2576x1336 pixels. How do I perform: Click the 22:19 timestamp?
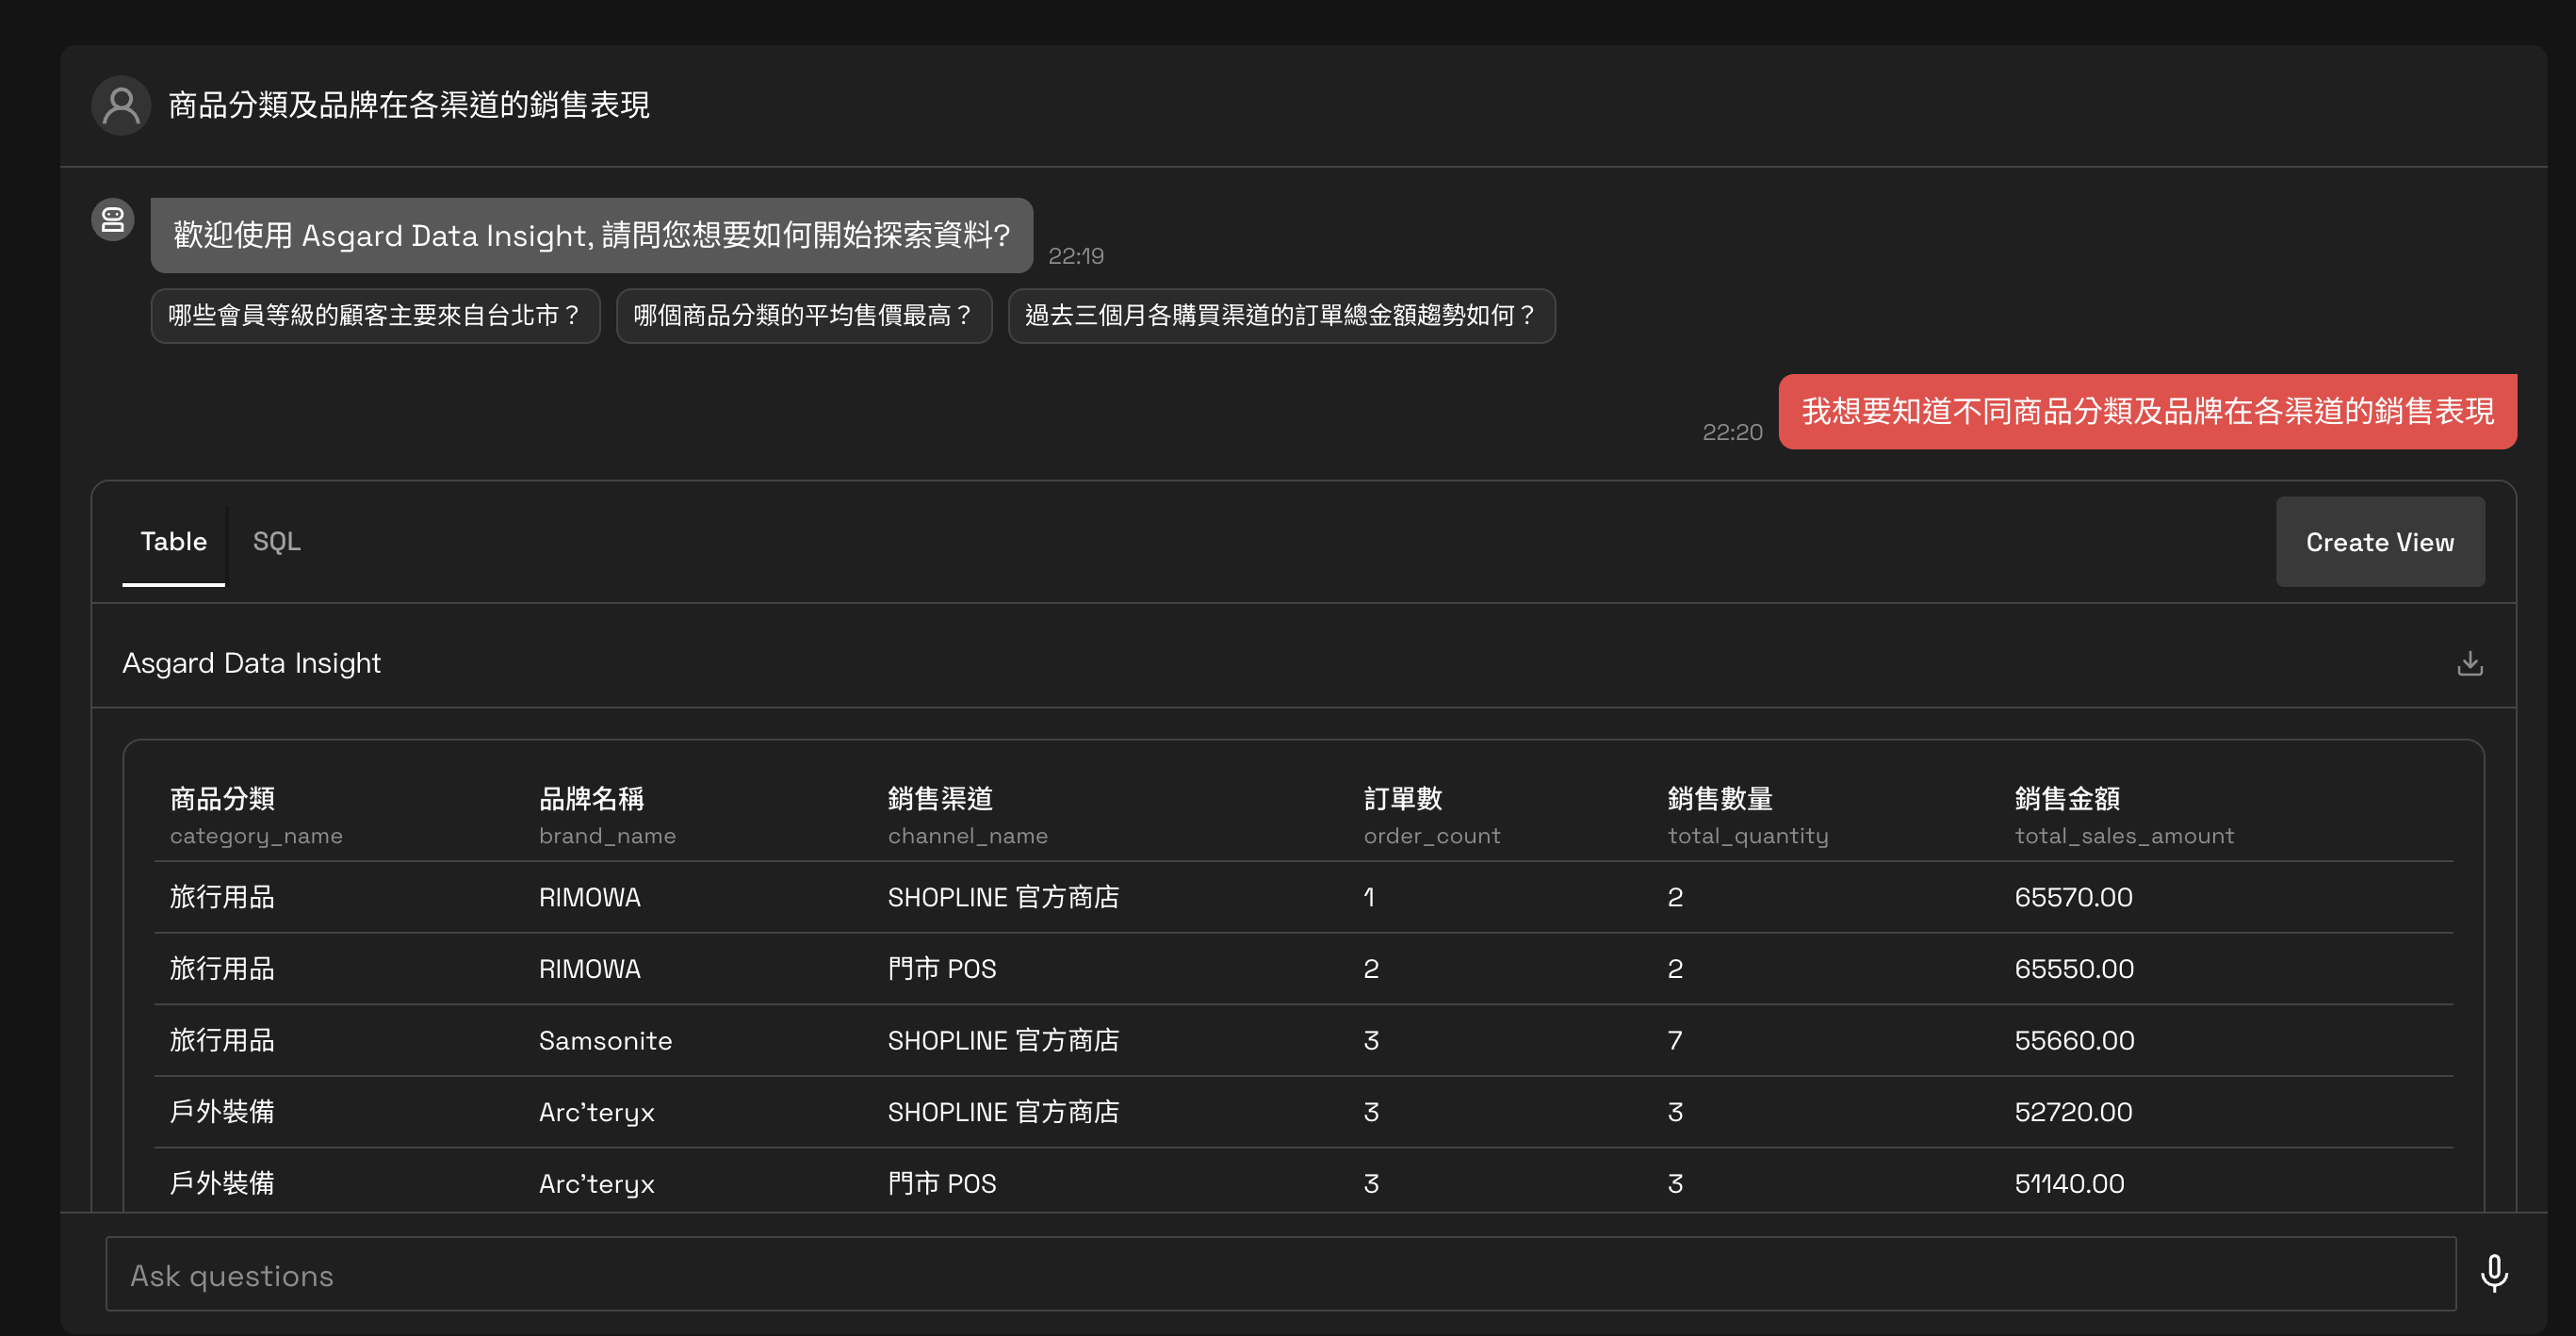click(x=1076, y=256)
